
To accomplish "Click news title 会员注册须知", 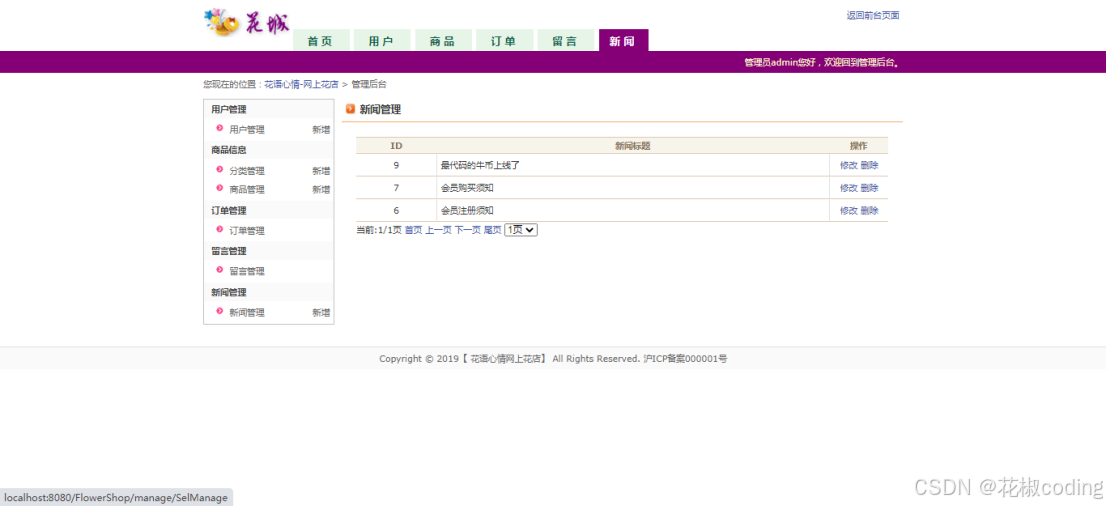I will tap(467, 210).
